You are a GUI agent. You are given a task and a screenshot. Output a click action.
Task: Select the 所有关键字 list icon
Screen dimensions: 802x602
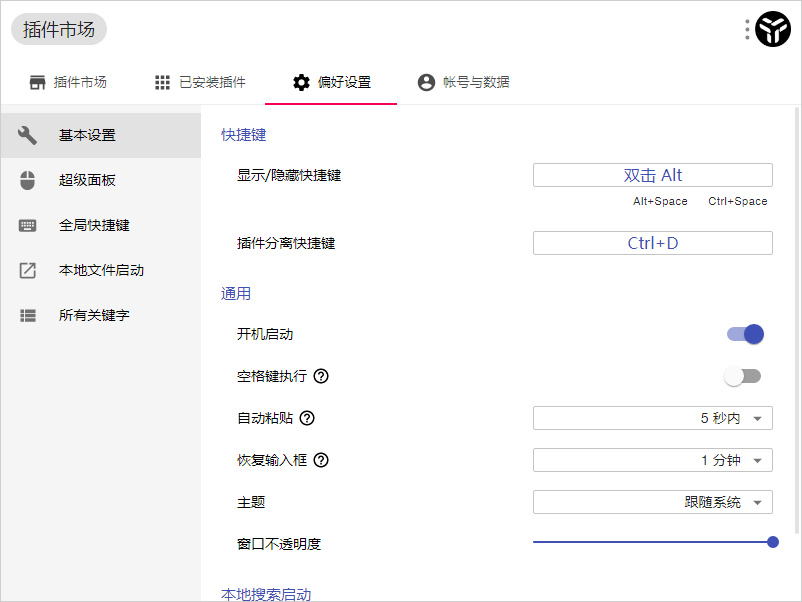(28, 315)
